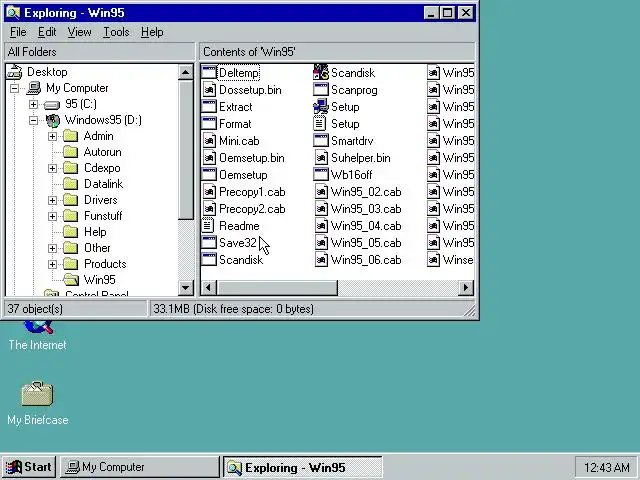Open the Tools menu
This screenshot has width=640, height=480.
[116, 32]
